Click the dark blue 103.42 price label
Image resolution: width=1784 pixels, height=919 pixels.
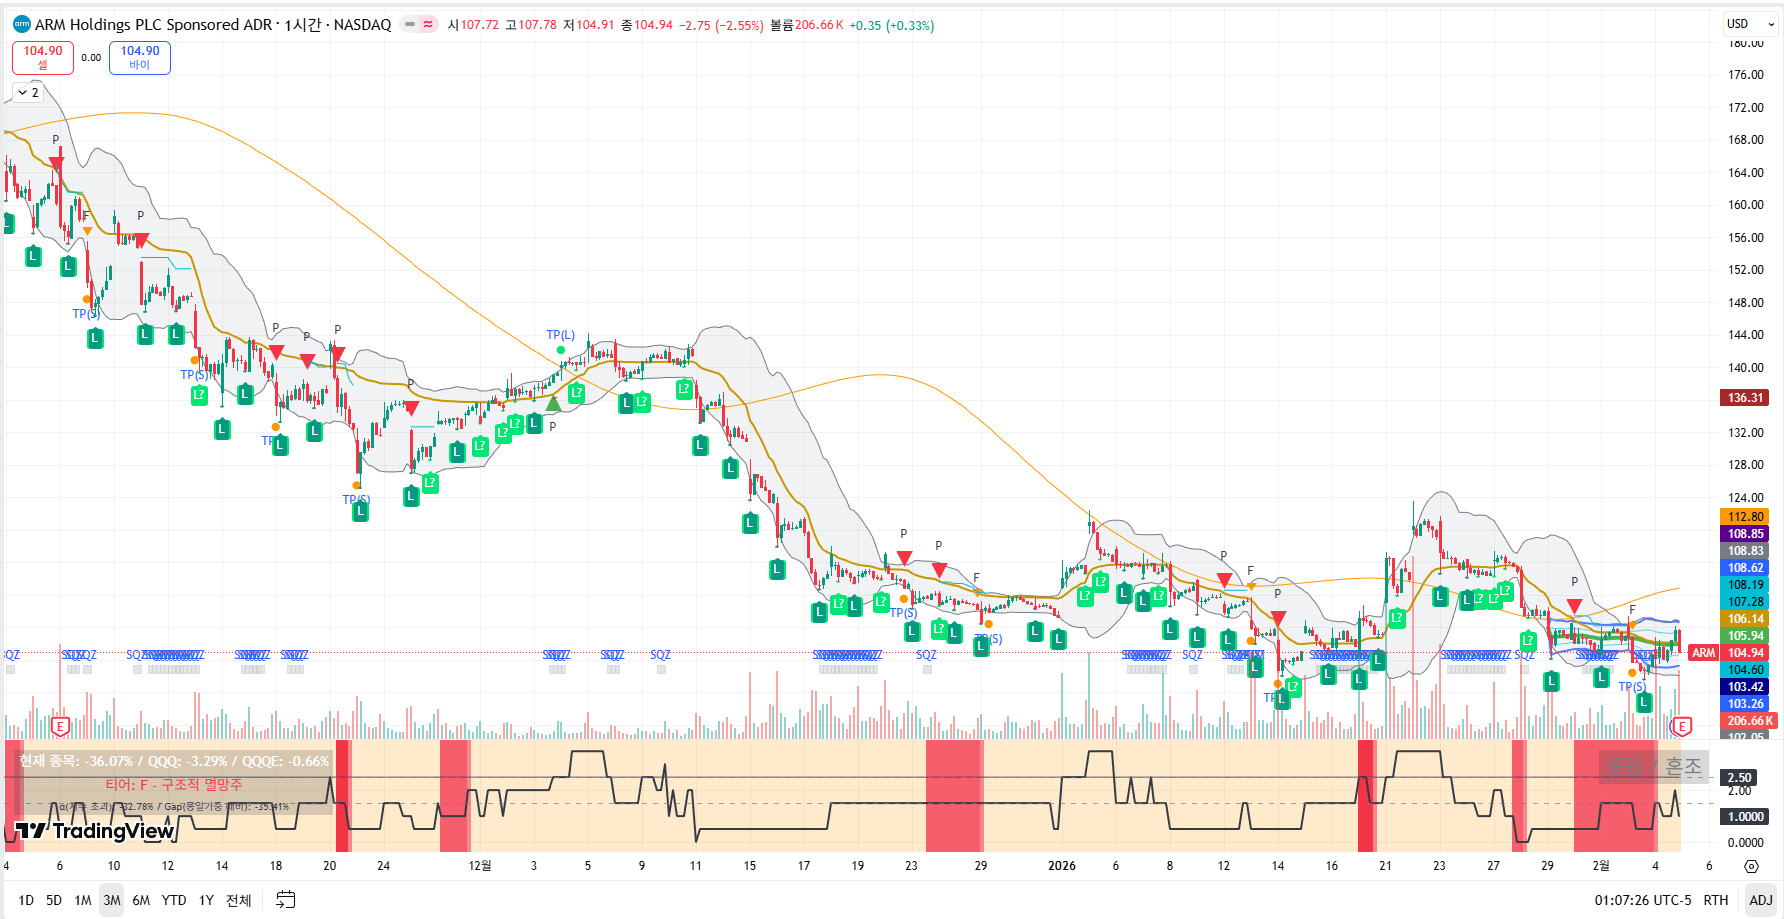click(x=1746, y=687)
